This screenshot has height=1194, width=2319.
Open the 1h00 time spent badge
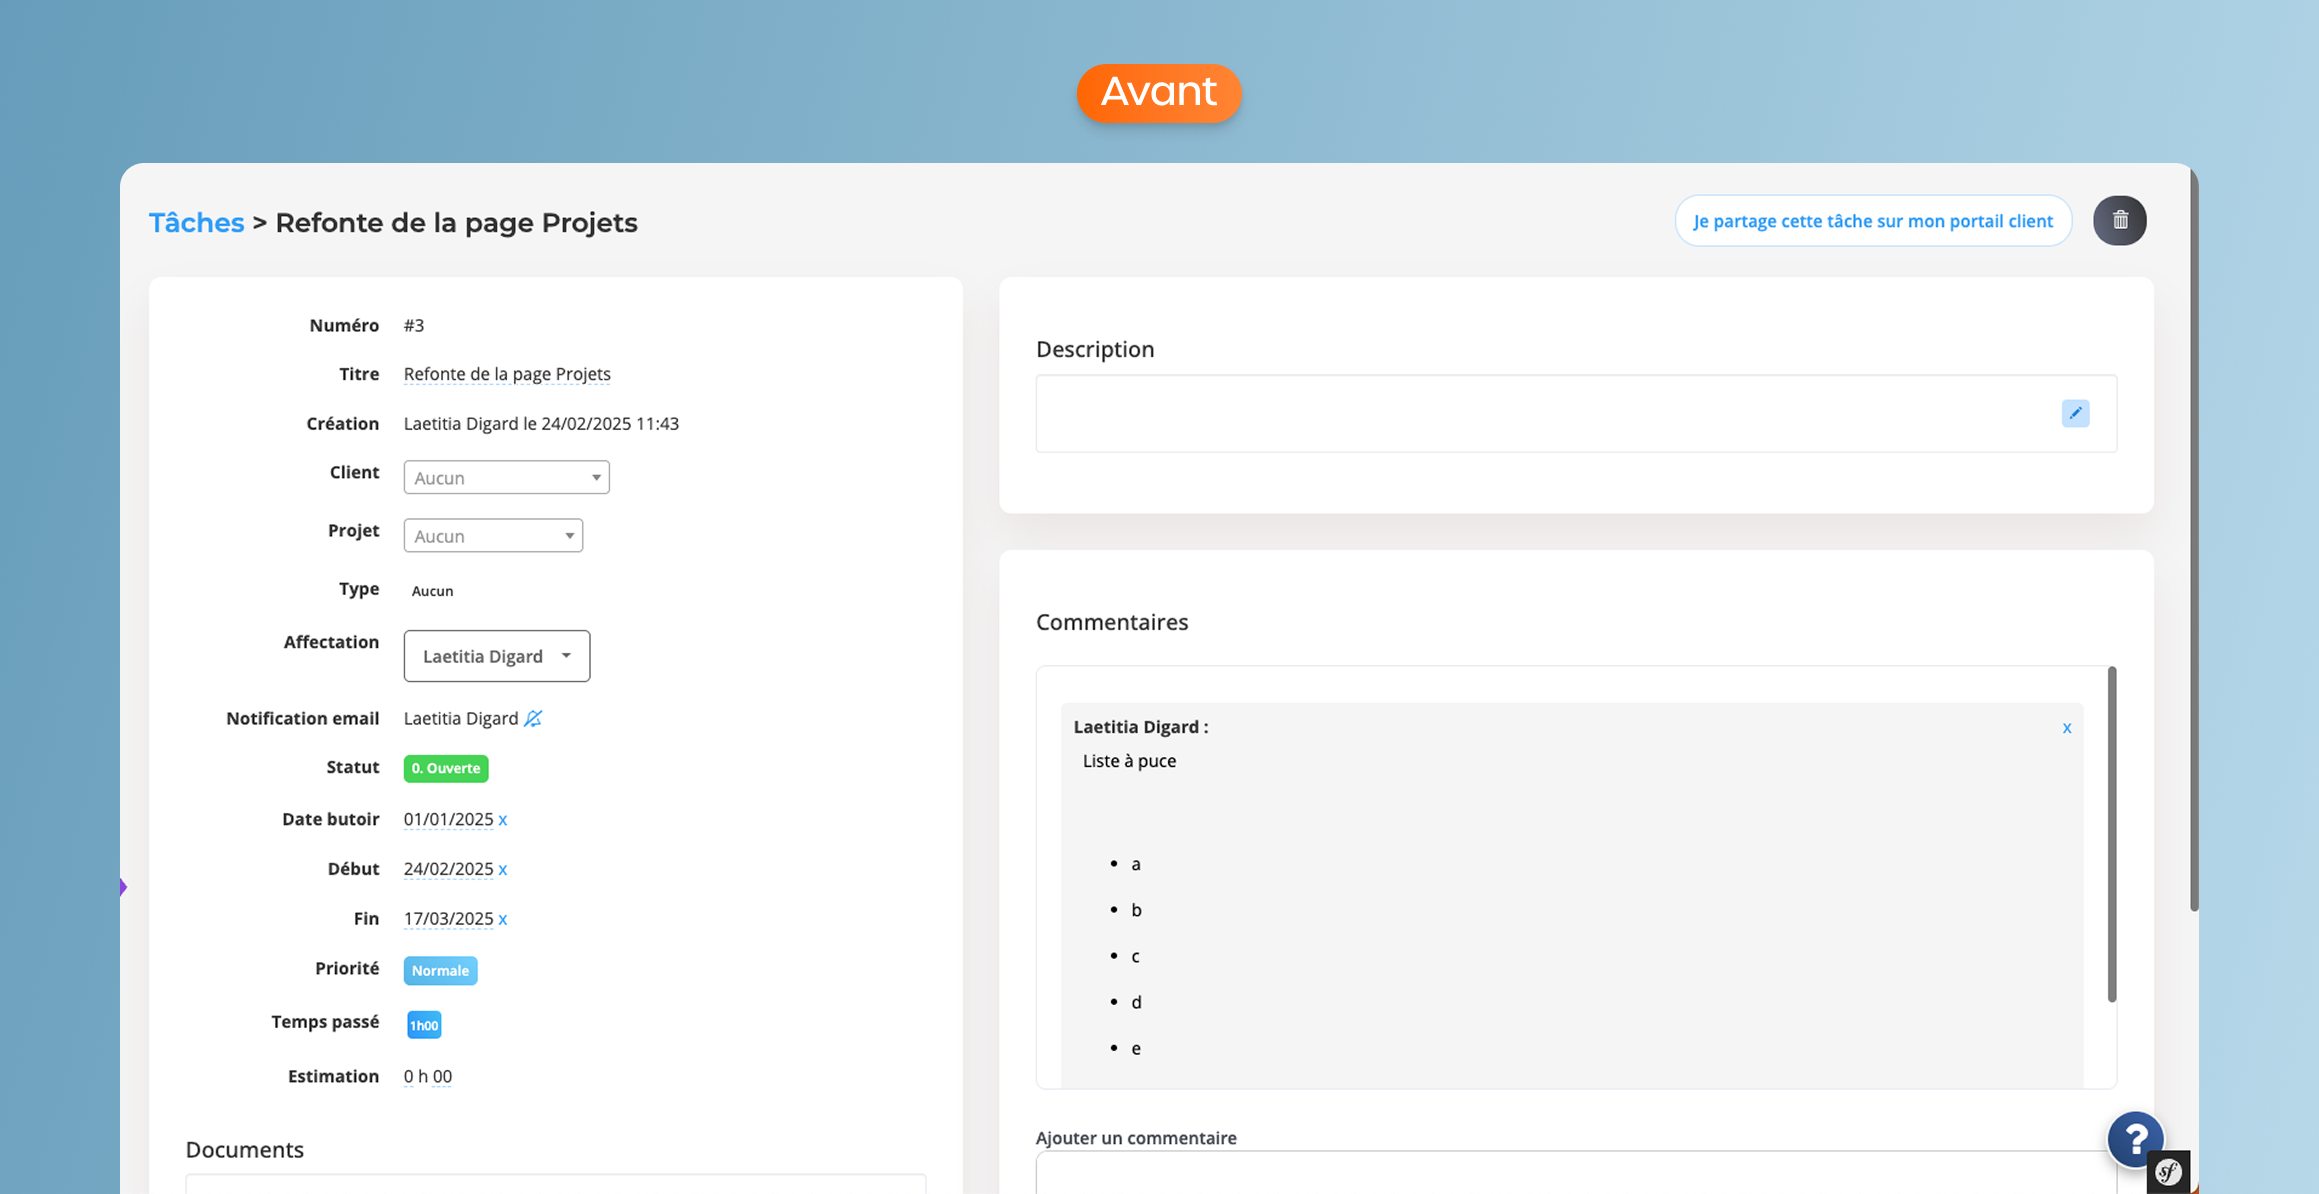[x=424, y=1025]
